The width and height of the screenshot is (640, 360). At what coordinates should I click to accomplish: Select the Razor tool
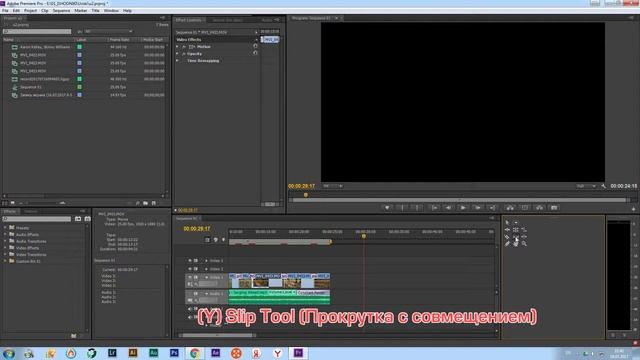click(507, 237)
